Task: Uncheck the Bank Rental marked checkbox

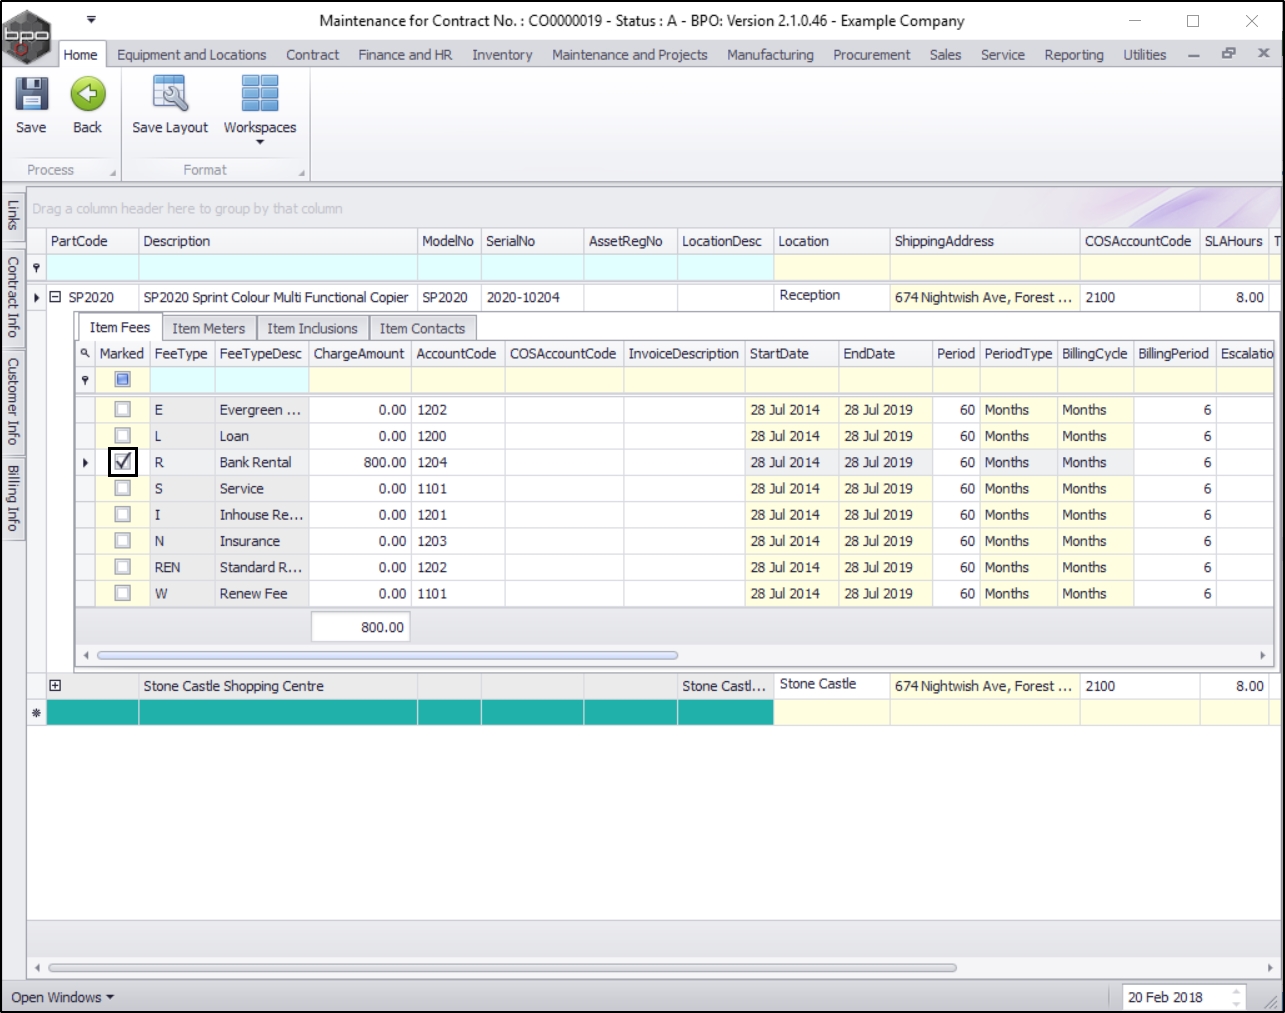Action: (x=123, y=462)
